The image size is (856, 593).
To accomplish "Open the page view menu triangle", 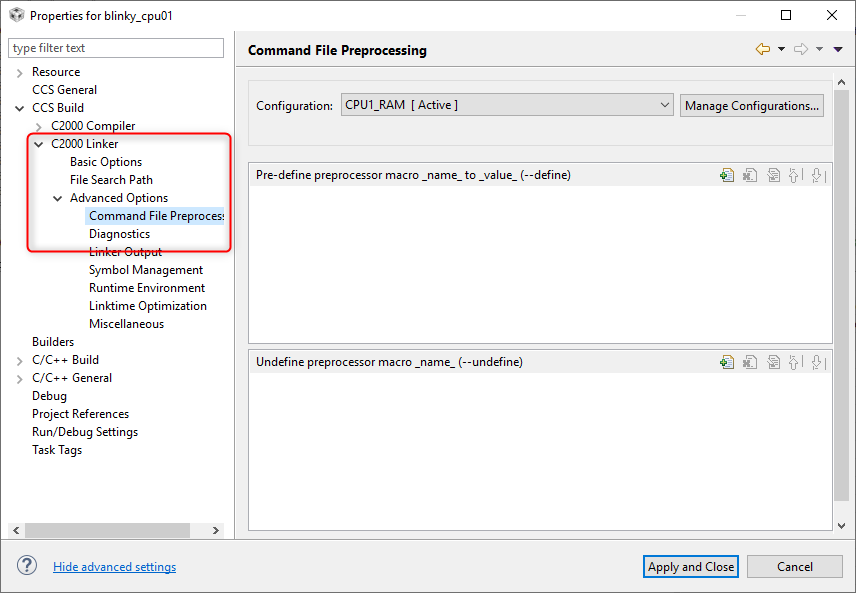I will 837,49.
